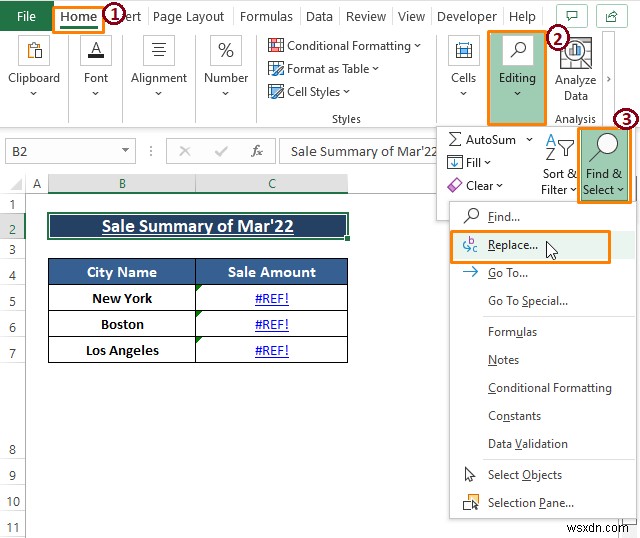This screenshot has height=538, width=640.
Task: Click the Number percent icon
Action: (x=226, y=51)
